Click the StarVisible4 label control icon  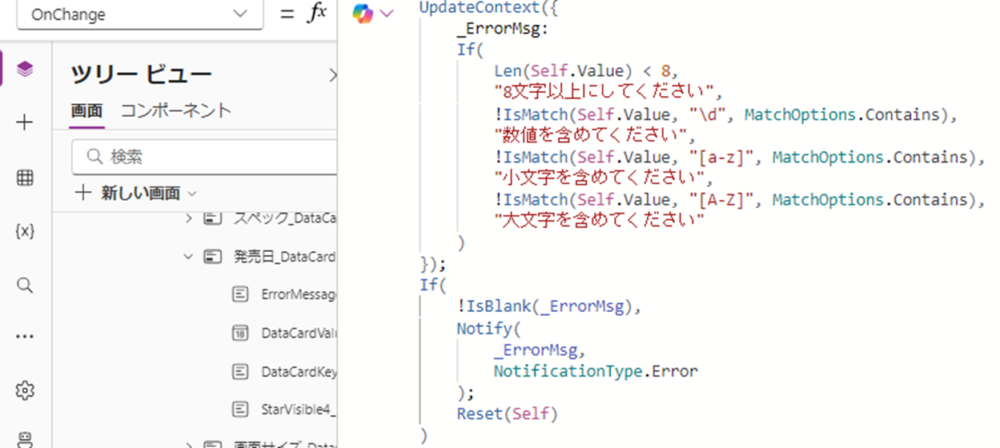pyautogui.click(x=240, y=408)
